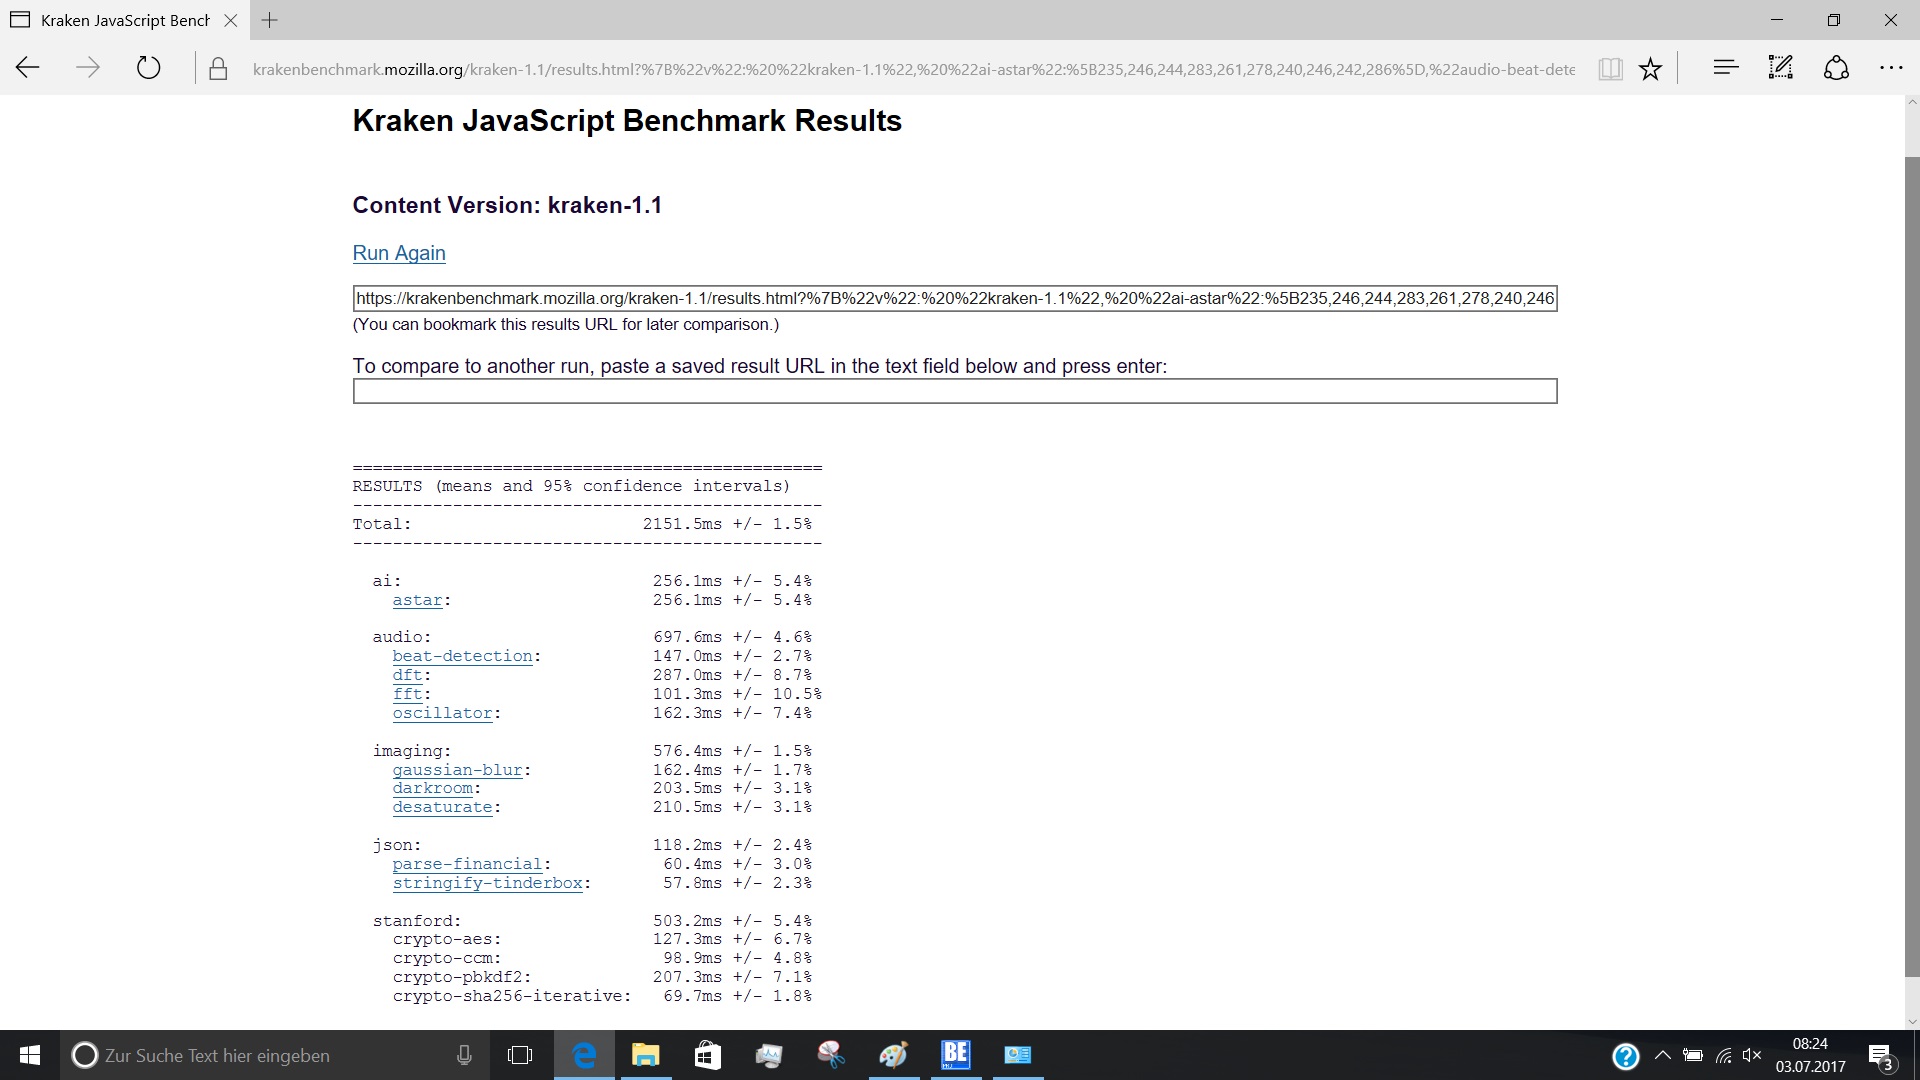Viewport: 1920px width, 1080px height.
Task: Click the Run Again link
Action: 399,253
